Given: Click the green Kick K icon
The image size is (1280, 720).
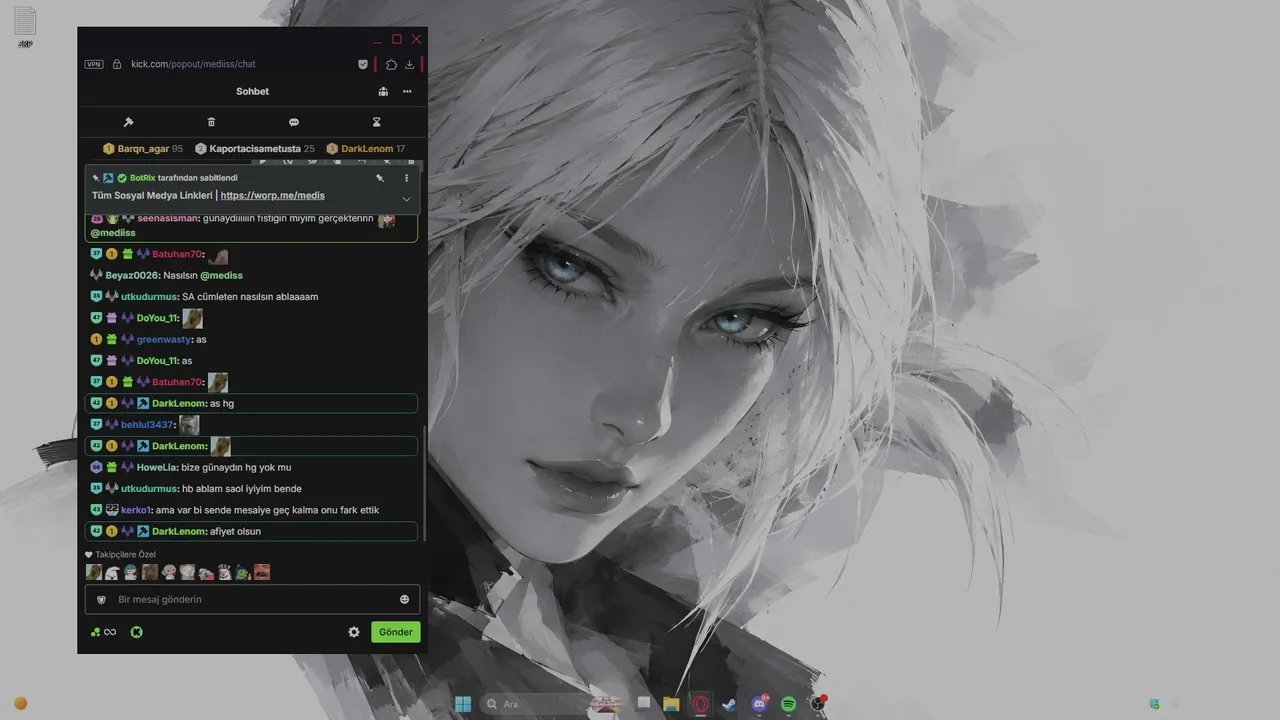Looking at the screenshot, I should tap(137, 632).
